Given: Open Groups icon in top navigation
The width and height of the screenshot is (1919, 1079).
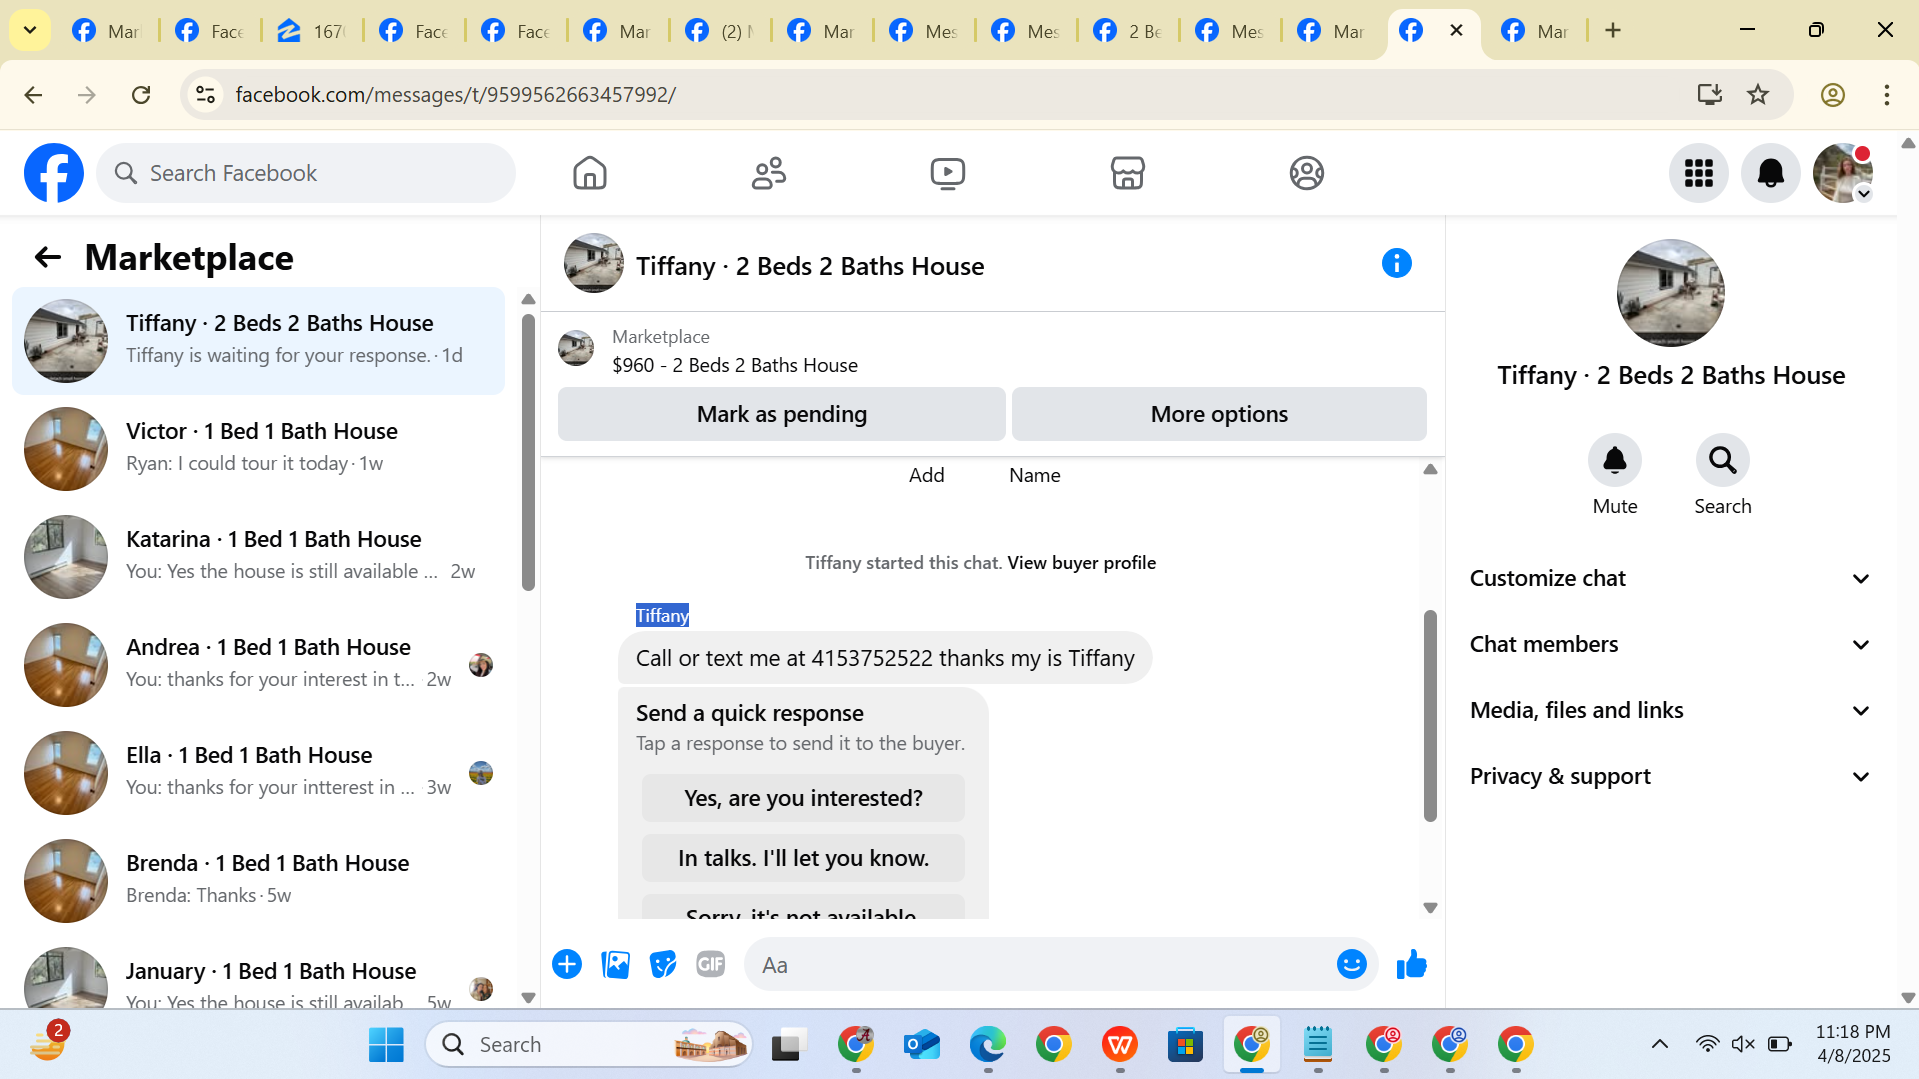Looking at the screenshot, I should pos(1306,173).
